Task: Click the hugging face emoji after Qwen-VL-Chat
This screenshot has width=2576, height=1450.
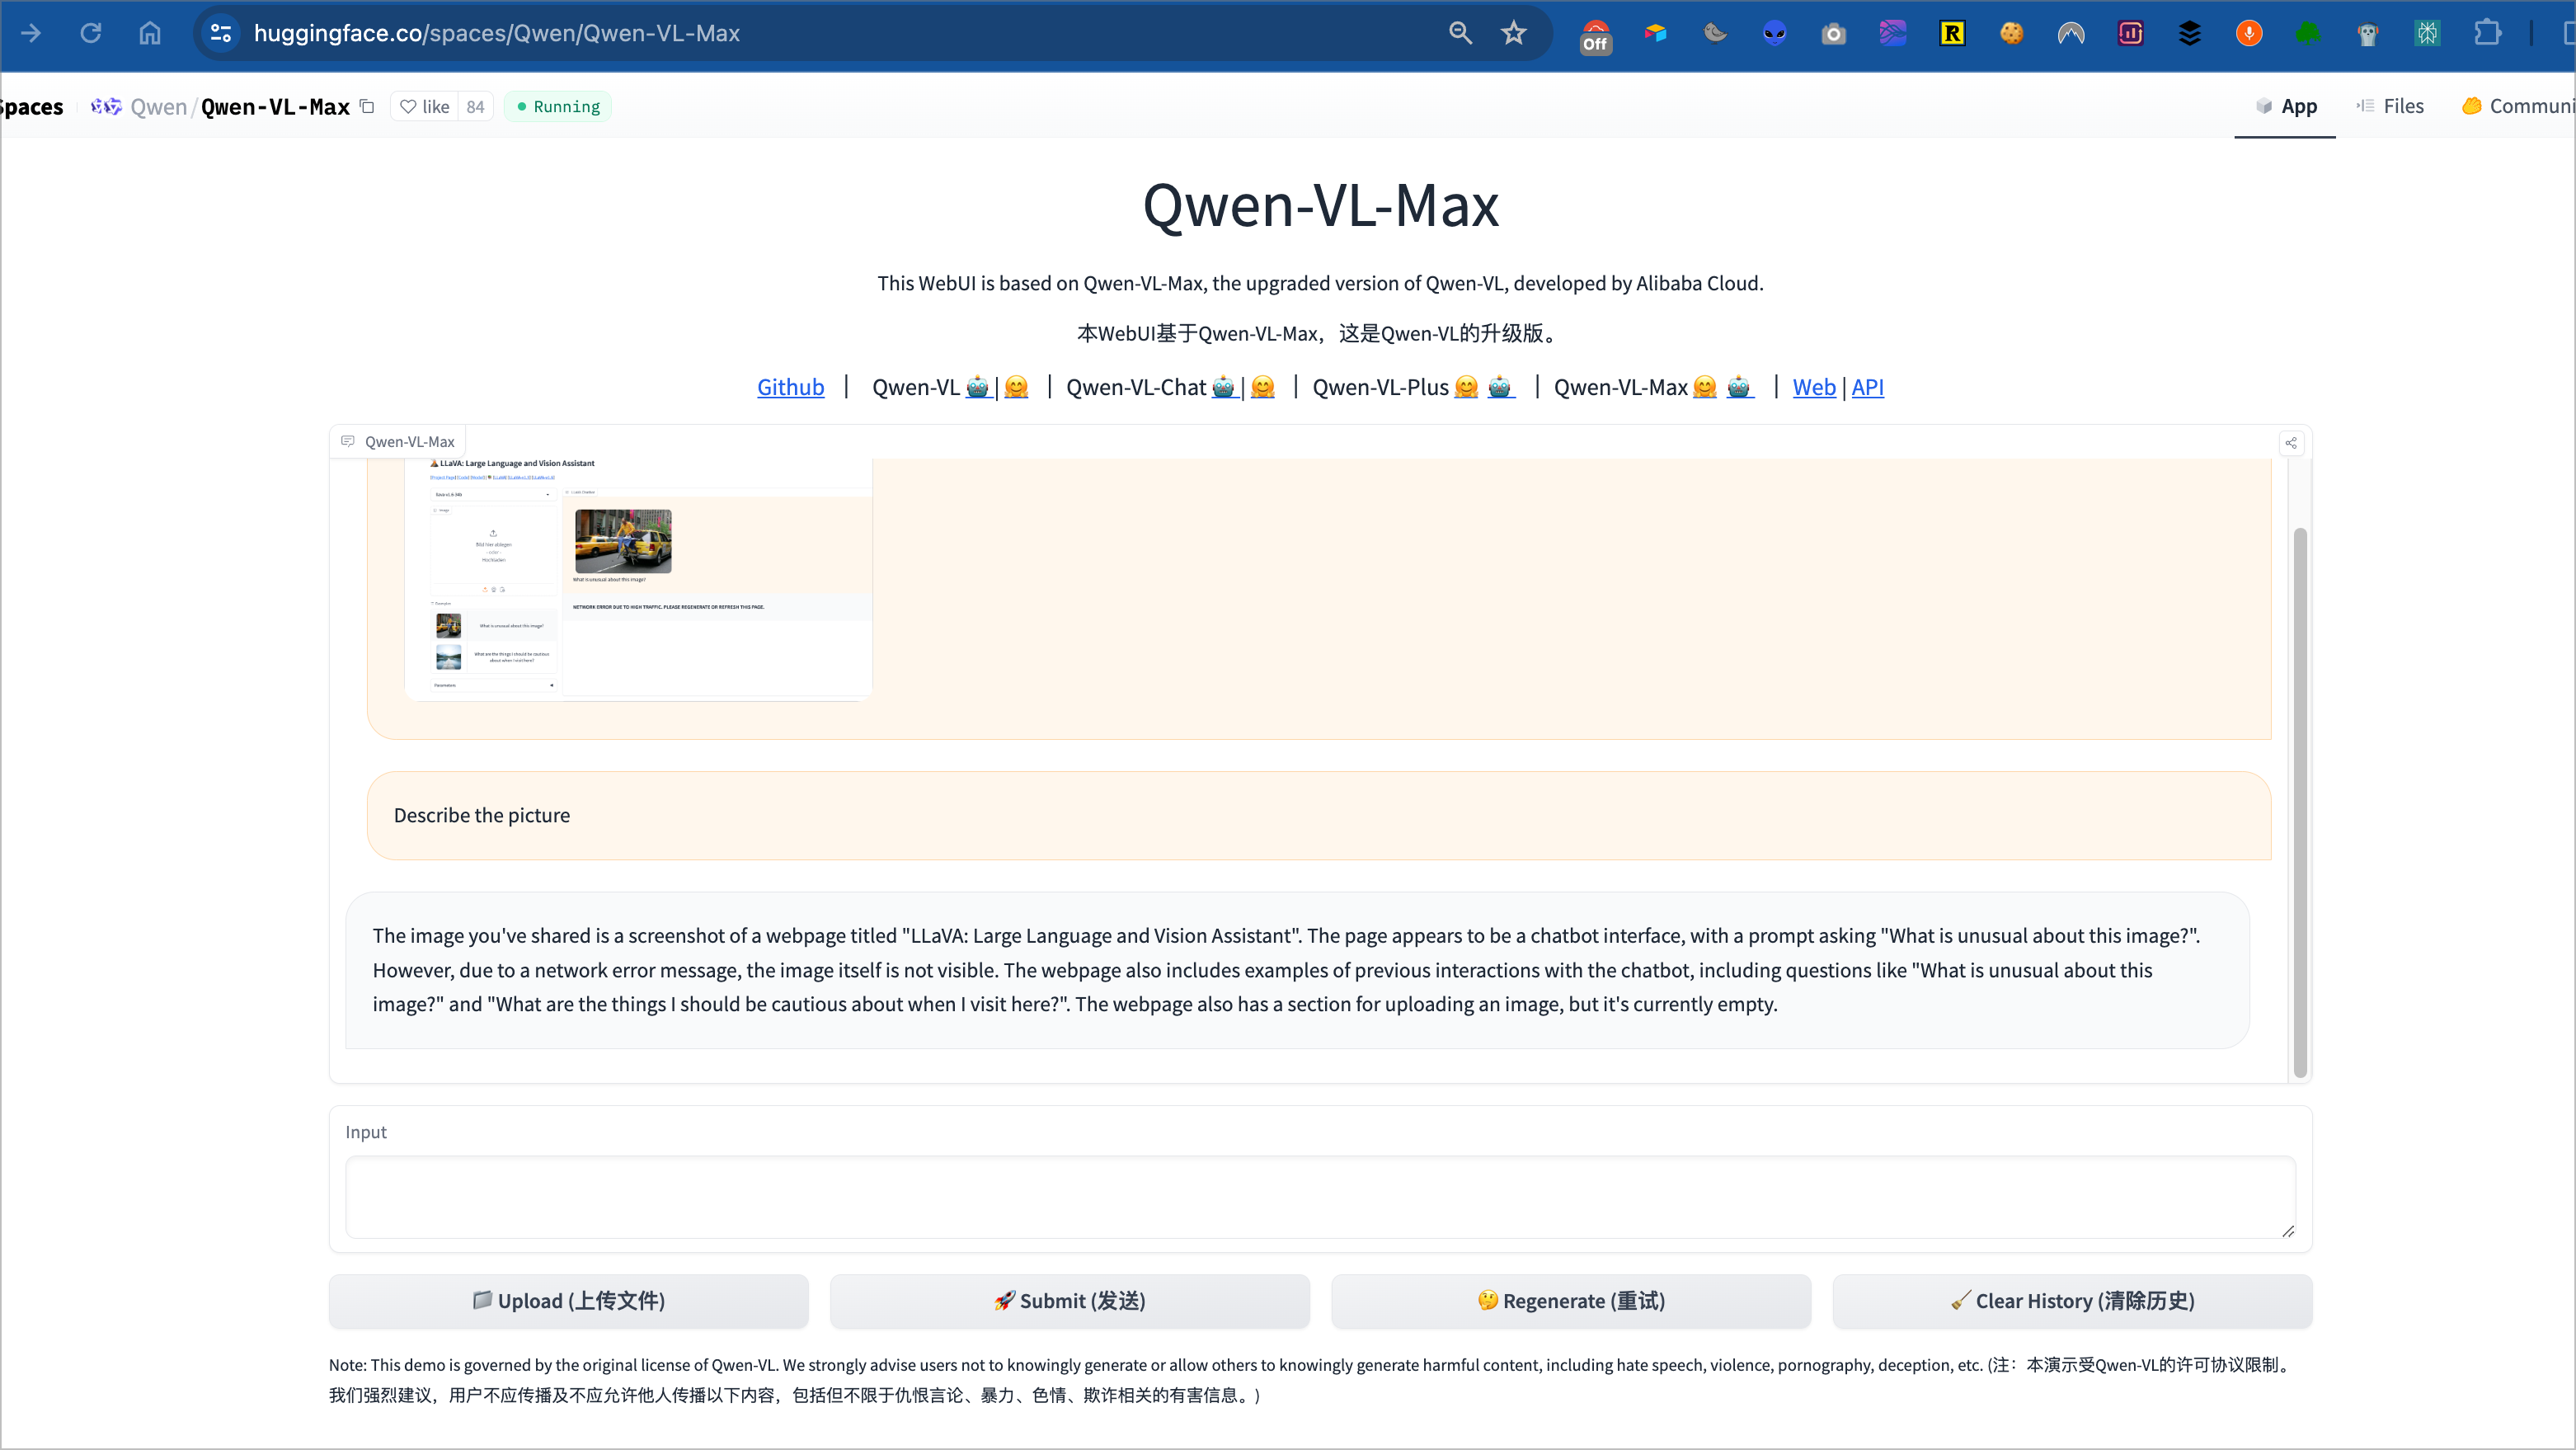Action: 1263,387
